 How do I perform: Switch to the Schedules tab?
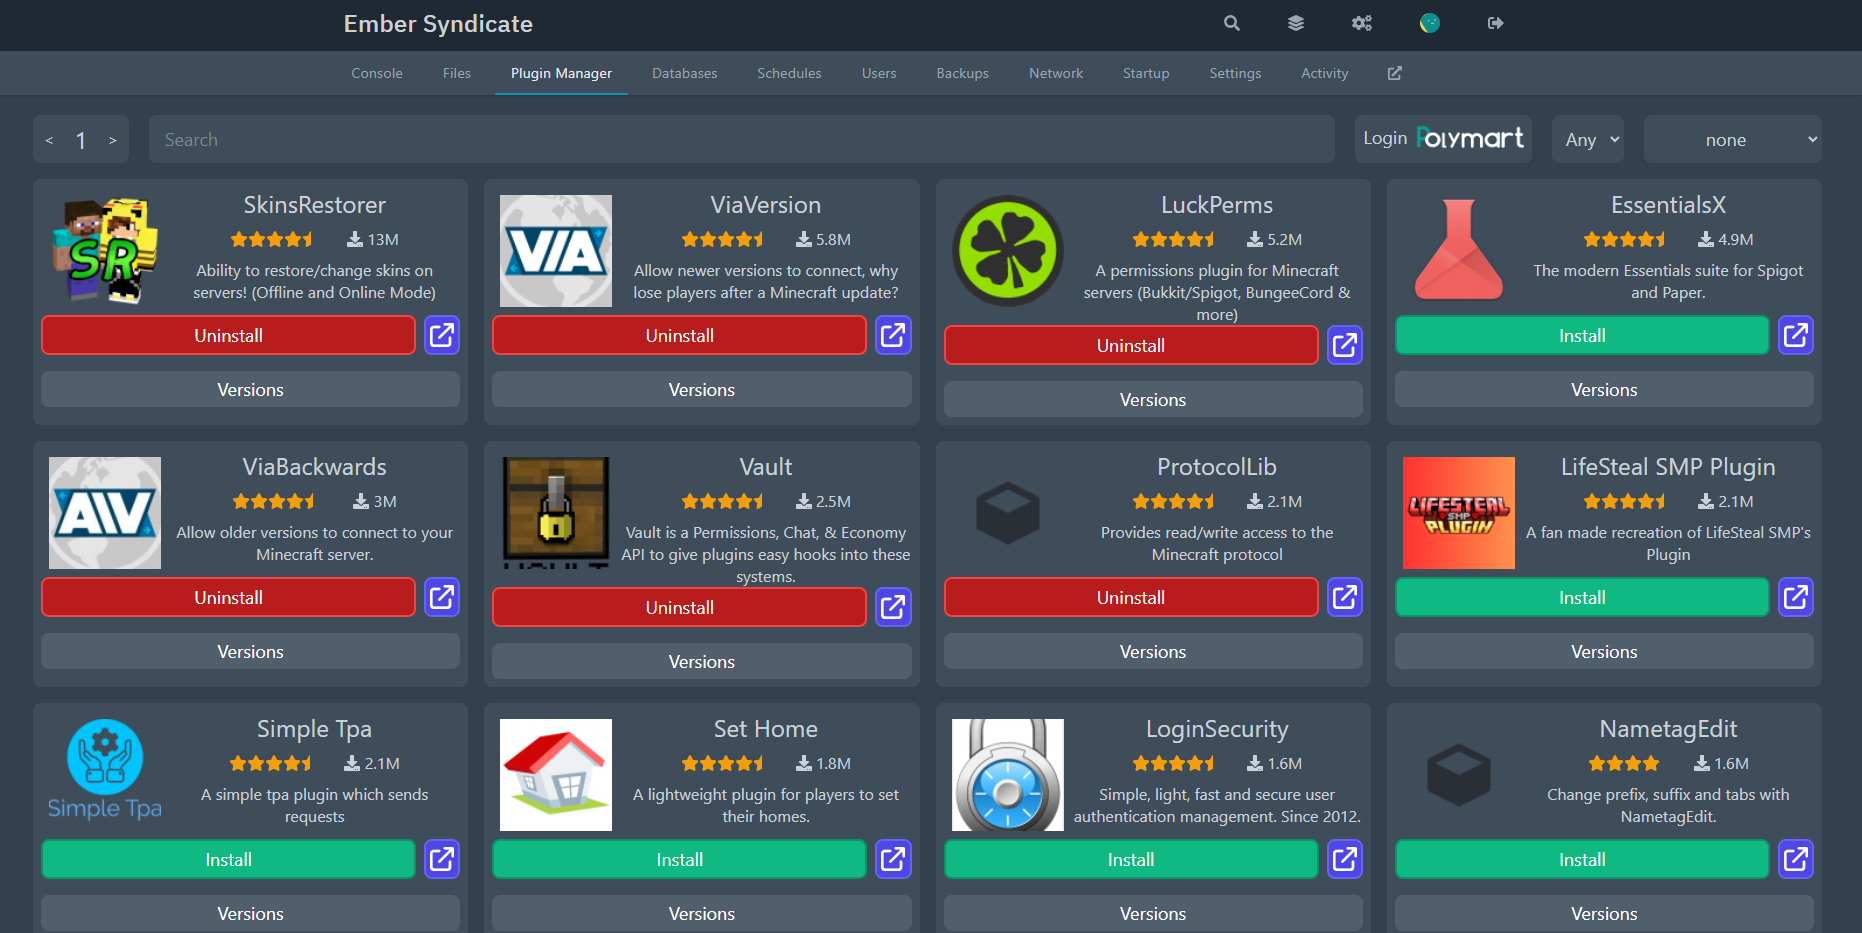click(x=789, y=73)
